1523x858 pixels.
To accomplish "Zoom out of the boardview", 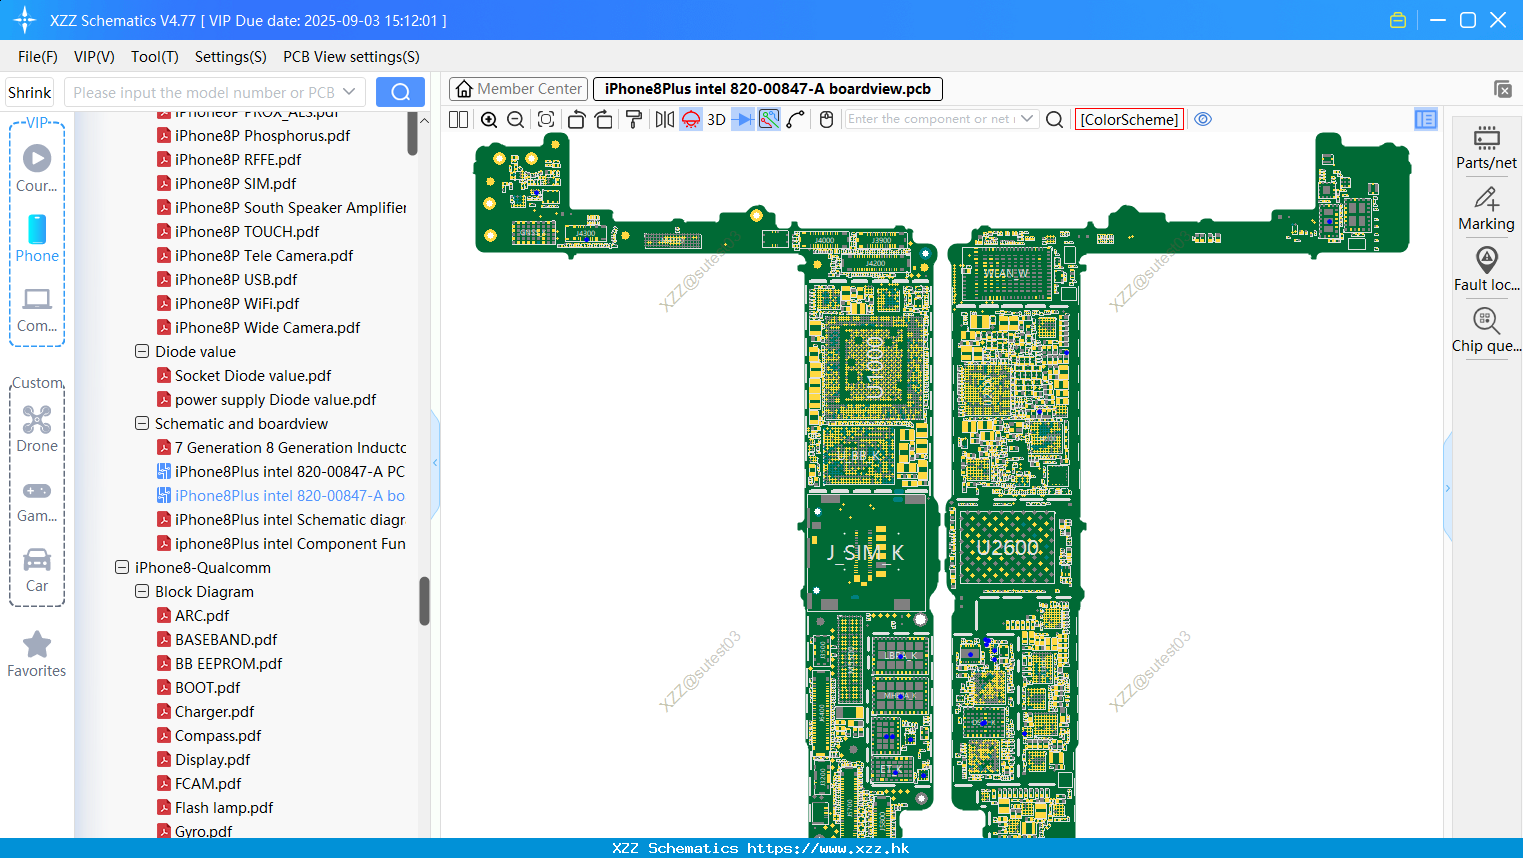I will (516, 120).
